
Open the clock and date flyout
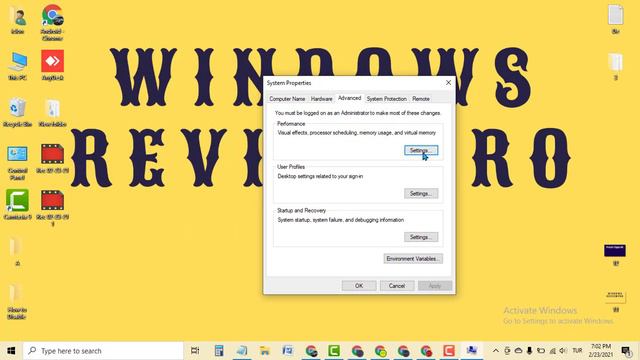[x=601, y=351]
